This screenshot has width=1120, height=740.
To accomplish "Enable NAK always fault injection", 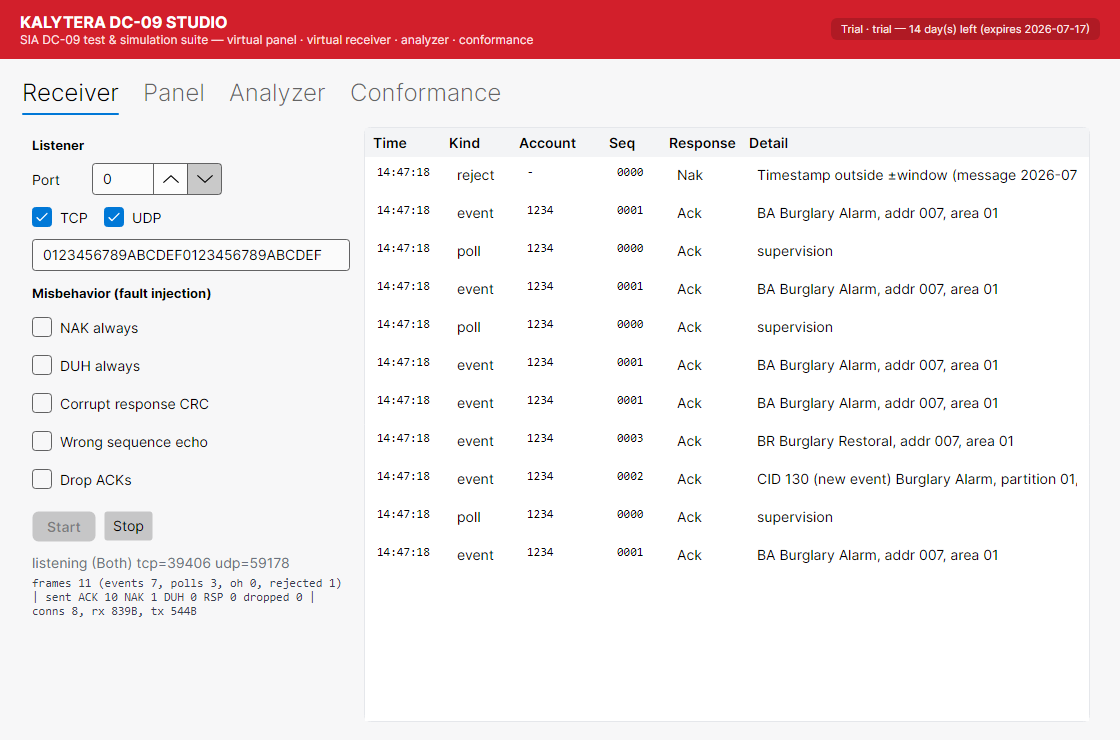I will tap(42, 327).
